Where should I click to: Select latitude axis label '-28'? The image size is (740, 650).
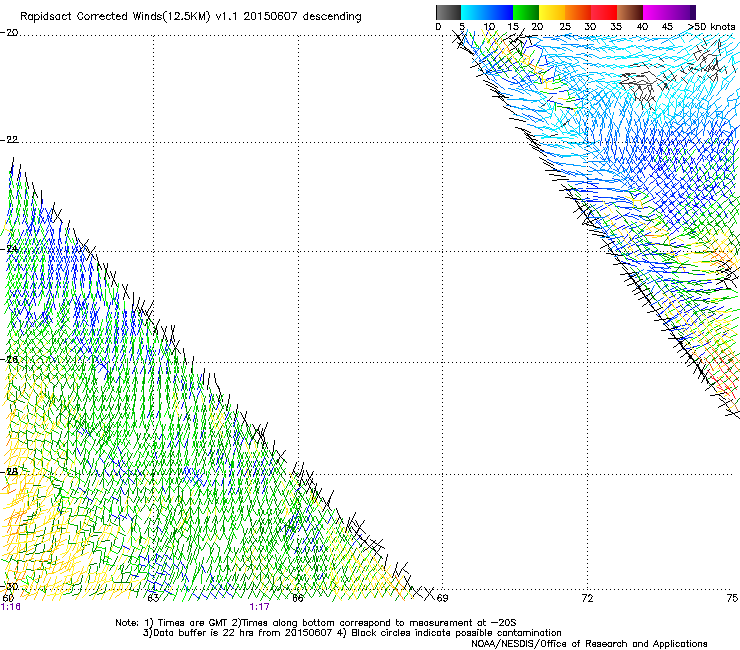click(9, 471)
